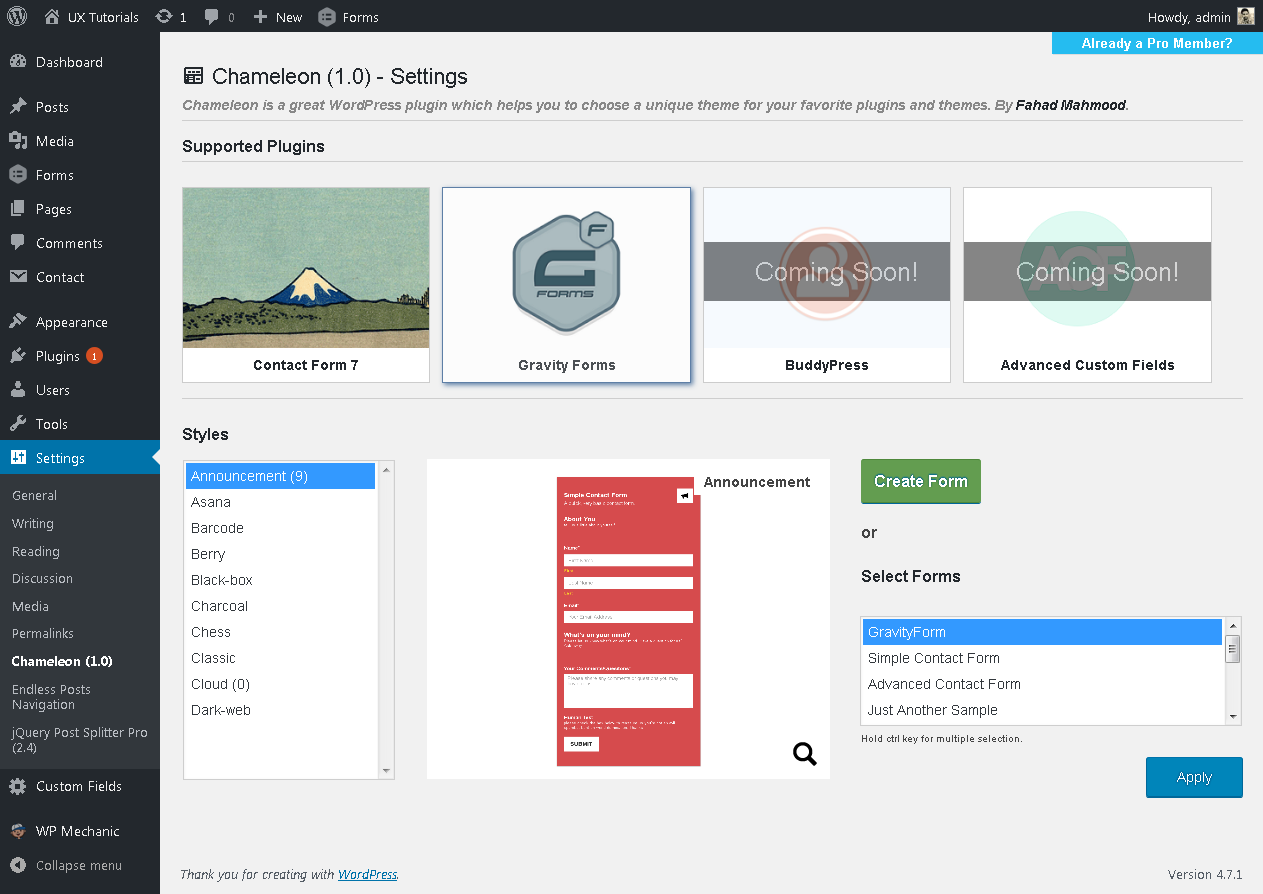The height and width of the screenshot is (894, 1263).
Task: Open jQuery Post Splitter Pro submenu
Action: 79,740
